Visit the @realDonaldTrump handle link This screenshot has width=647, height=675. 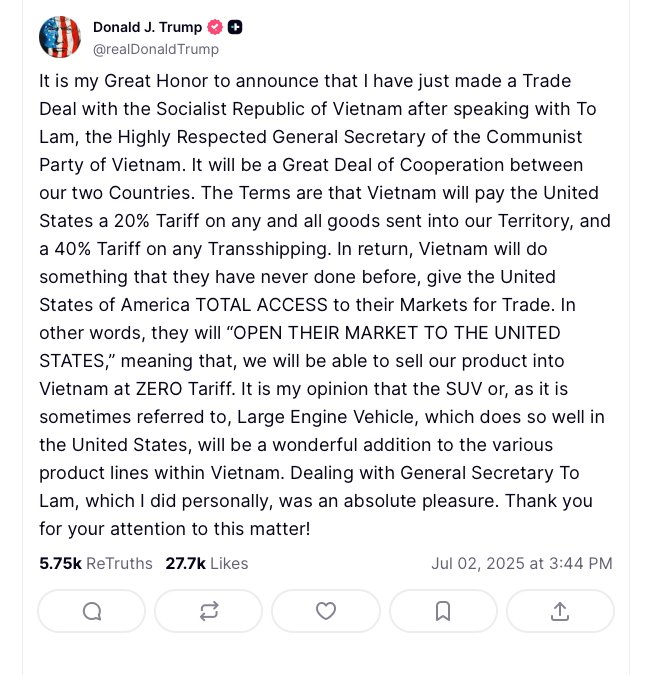pos(155,48)
